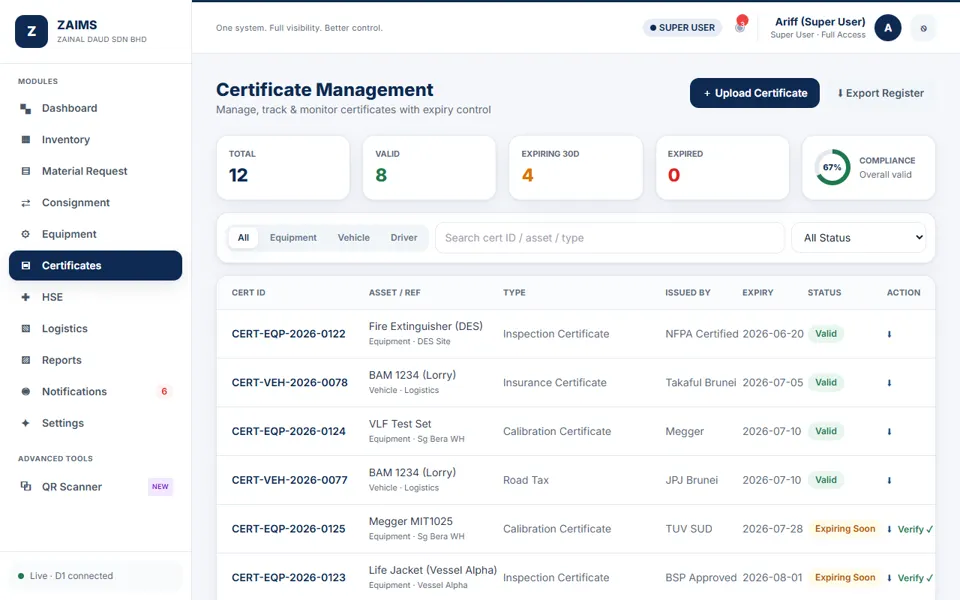The width and height of the screenshot is (960, 600).
Task: Click the Settings sidebar icon
Action: (x=26, y=423)
